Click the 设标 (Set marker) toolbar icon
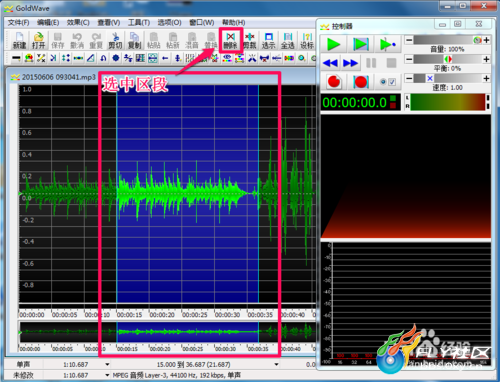 click(x=307, y=40)
